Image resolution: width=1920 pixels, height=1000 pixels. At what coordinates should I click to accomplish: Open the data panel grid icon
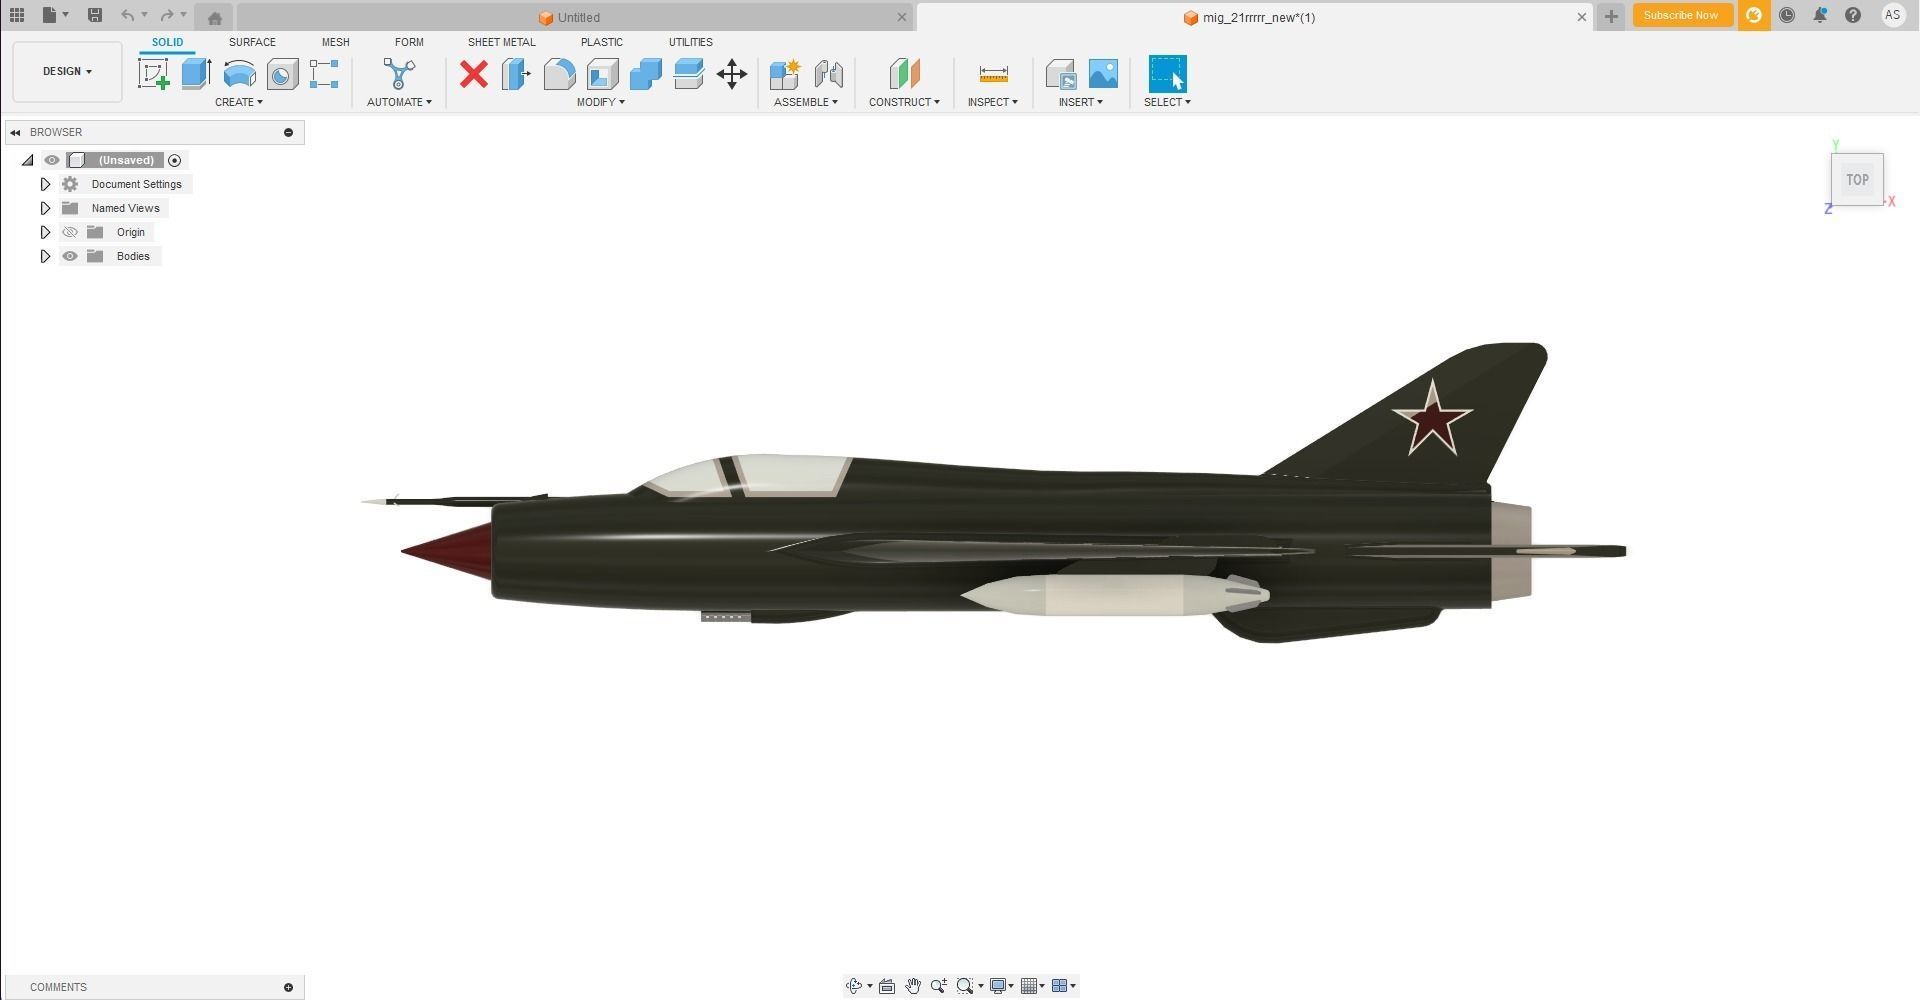pos(17,15)
